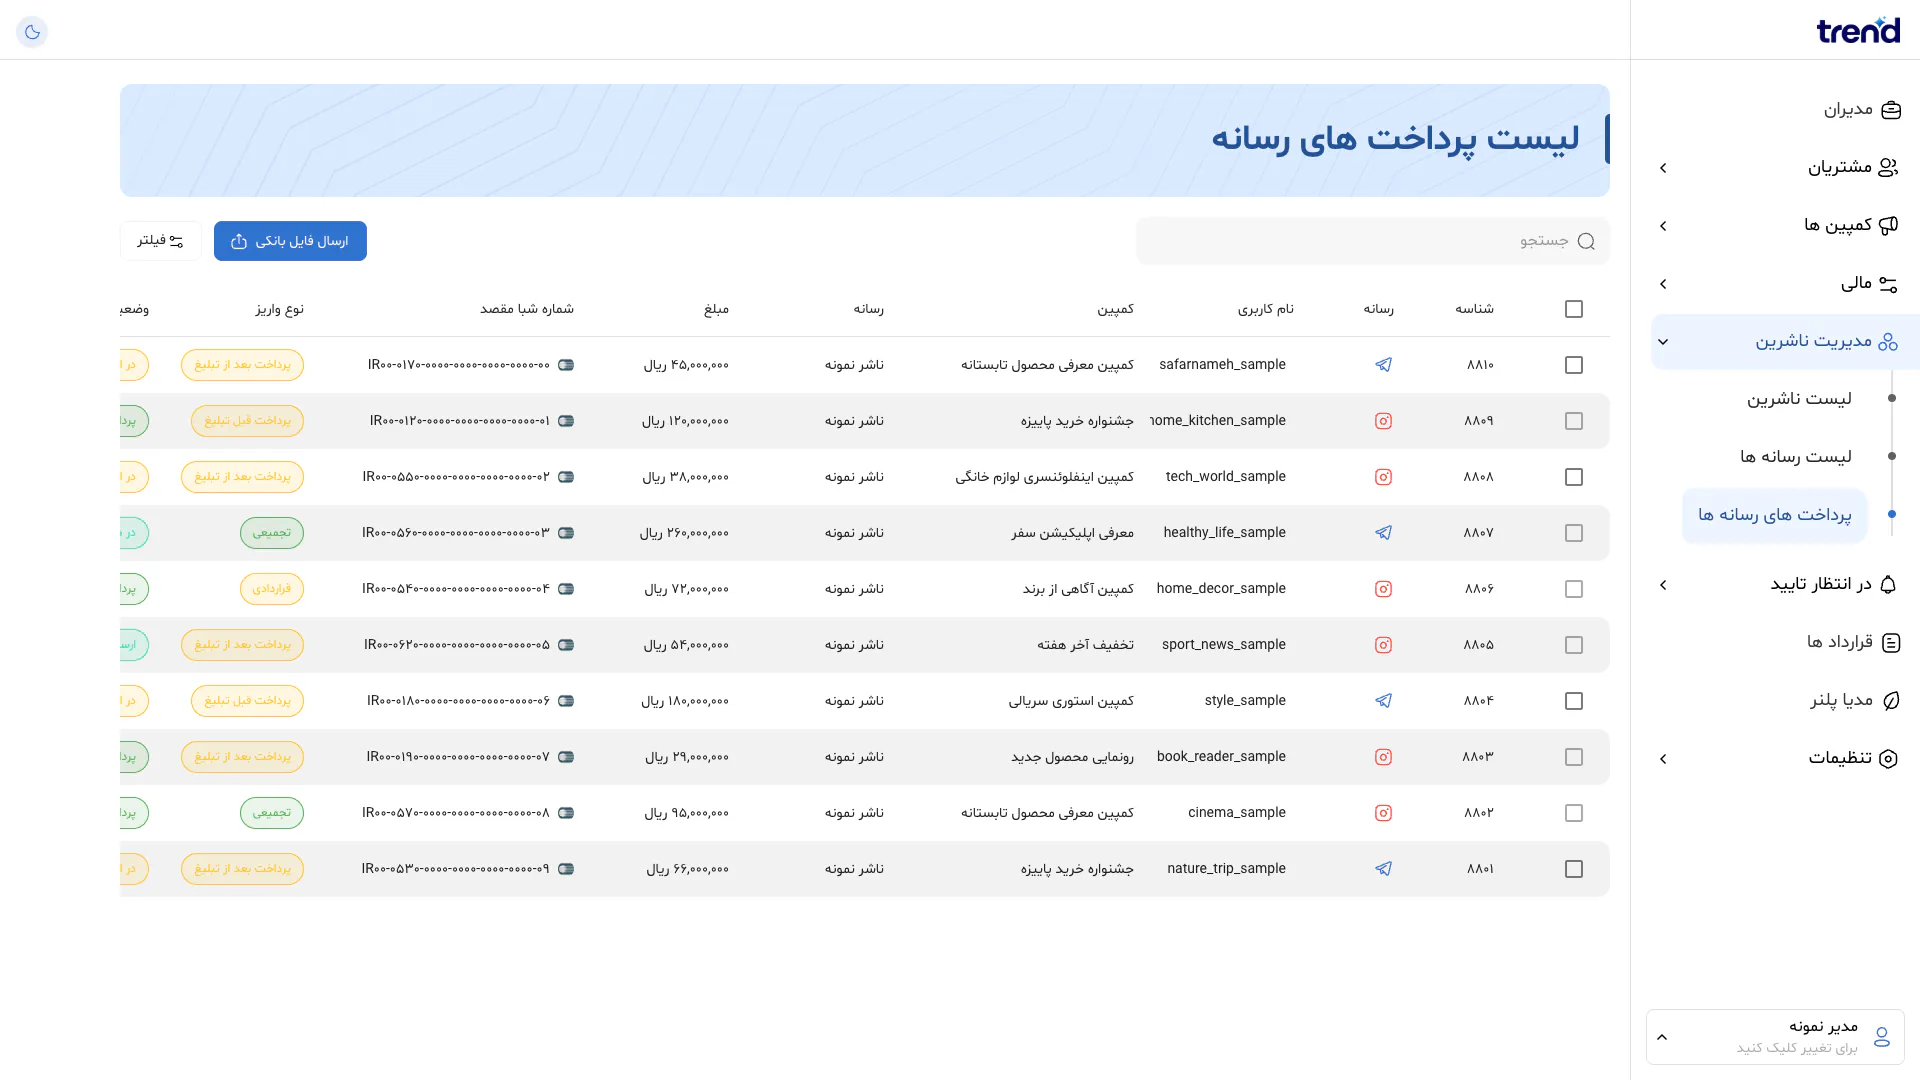1920x1080 pixels.
Task: Expand the کمپین ها menu chevron
Action: [1664, 226]
